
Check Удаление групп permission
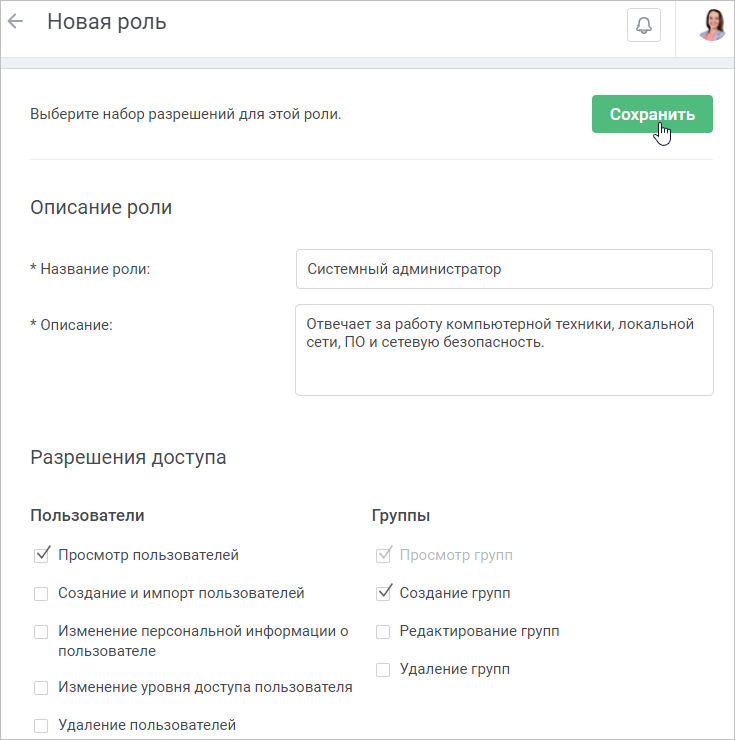coord(383,670)
